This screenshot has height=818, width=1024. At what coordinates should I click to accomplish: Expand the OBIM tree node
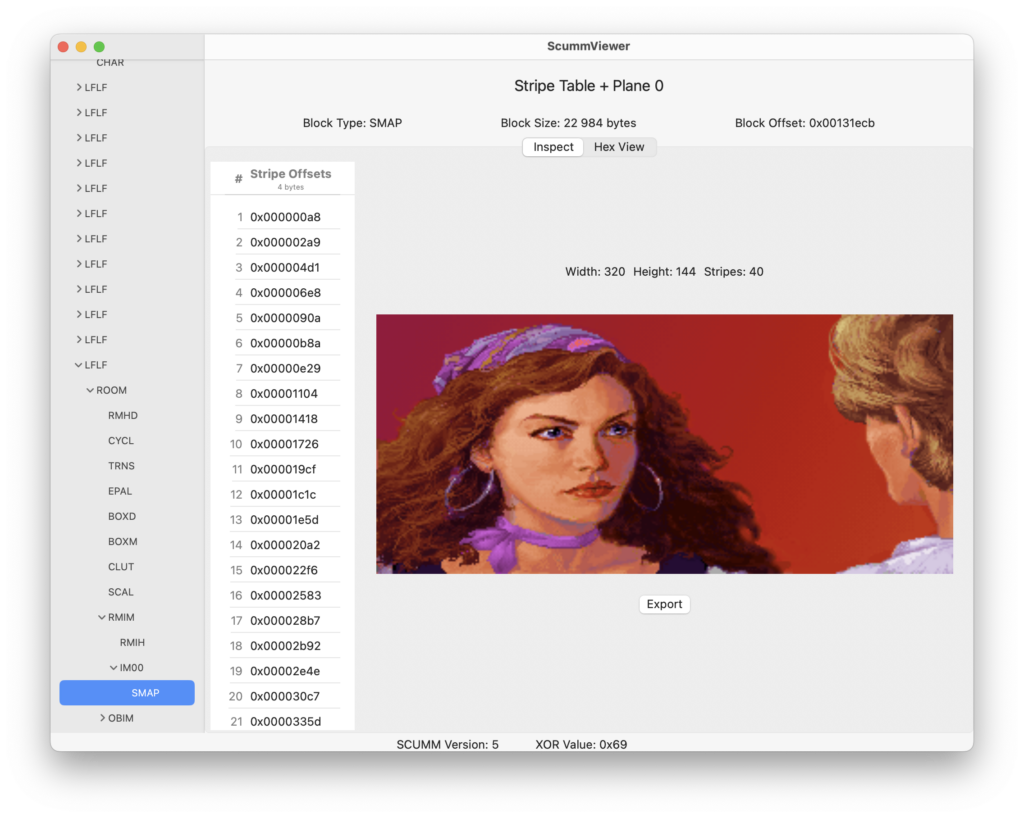(102, 718)
